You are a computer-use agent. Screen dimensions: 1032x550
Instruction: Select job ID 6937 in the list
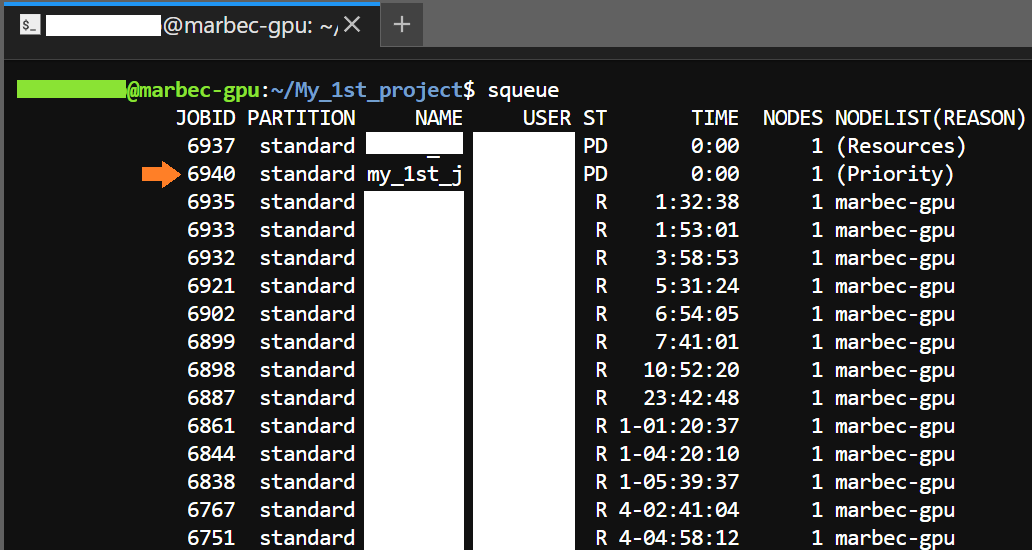(x=211, y=146)
